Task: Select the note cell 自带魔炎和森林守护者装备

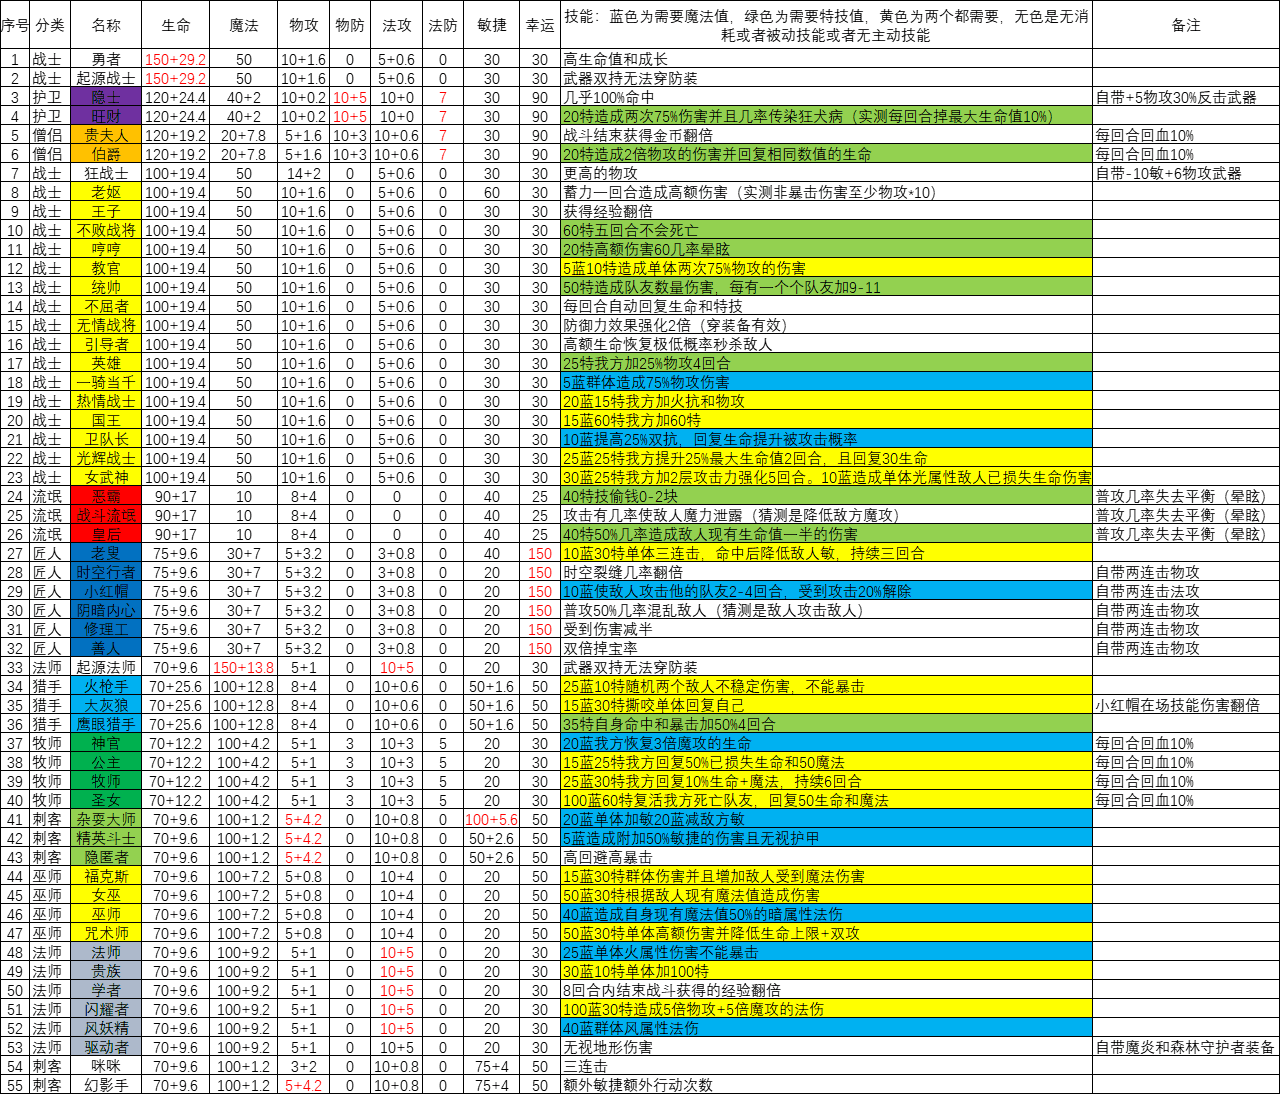Action: 1186,1047
